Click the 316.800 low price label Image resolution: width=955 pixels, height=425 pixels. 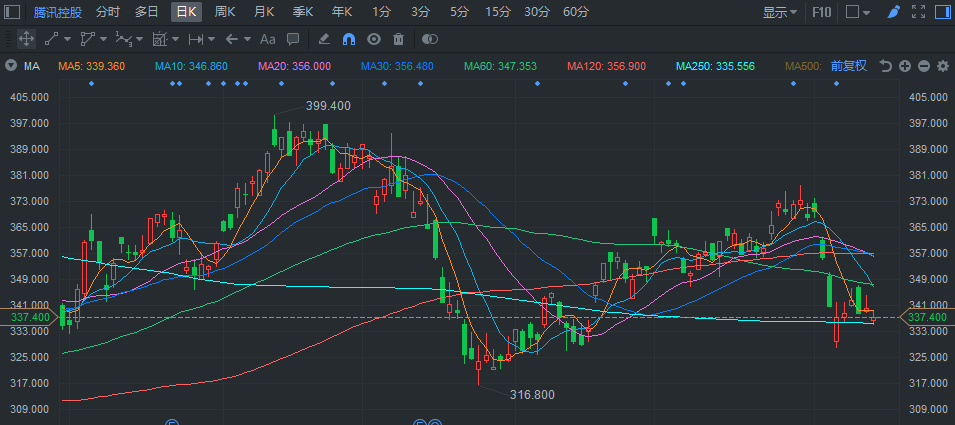(x=532, y=395)
